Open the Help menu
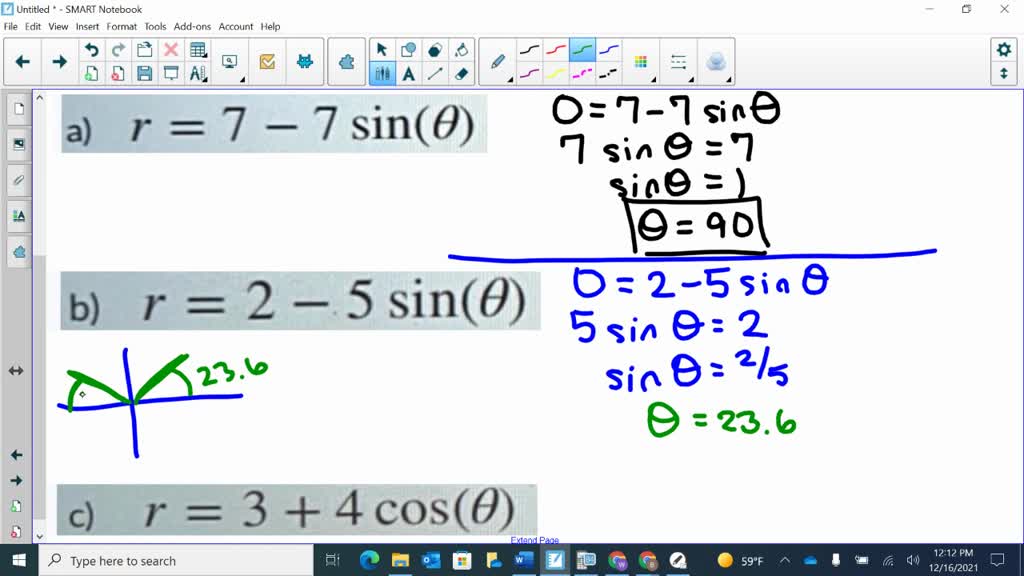Image resolution: width=1024 pixels, height=576 pixels. (270, 27)
